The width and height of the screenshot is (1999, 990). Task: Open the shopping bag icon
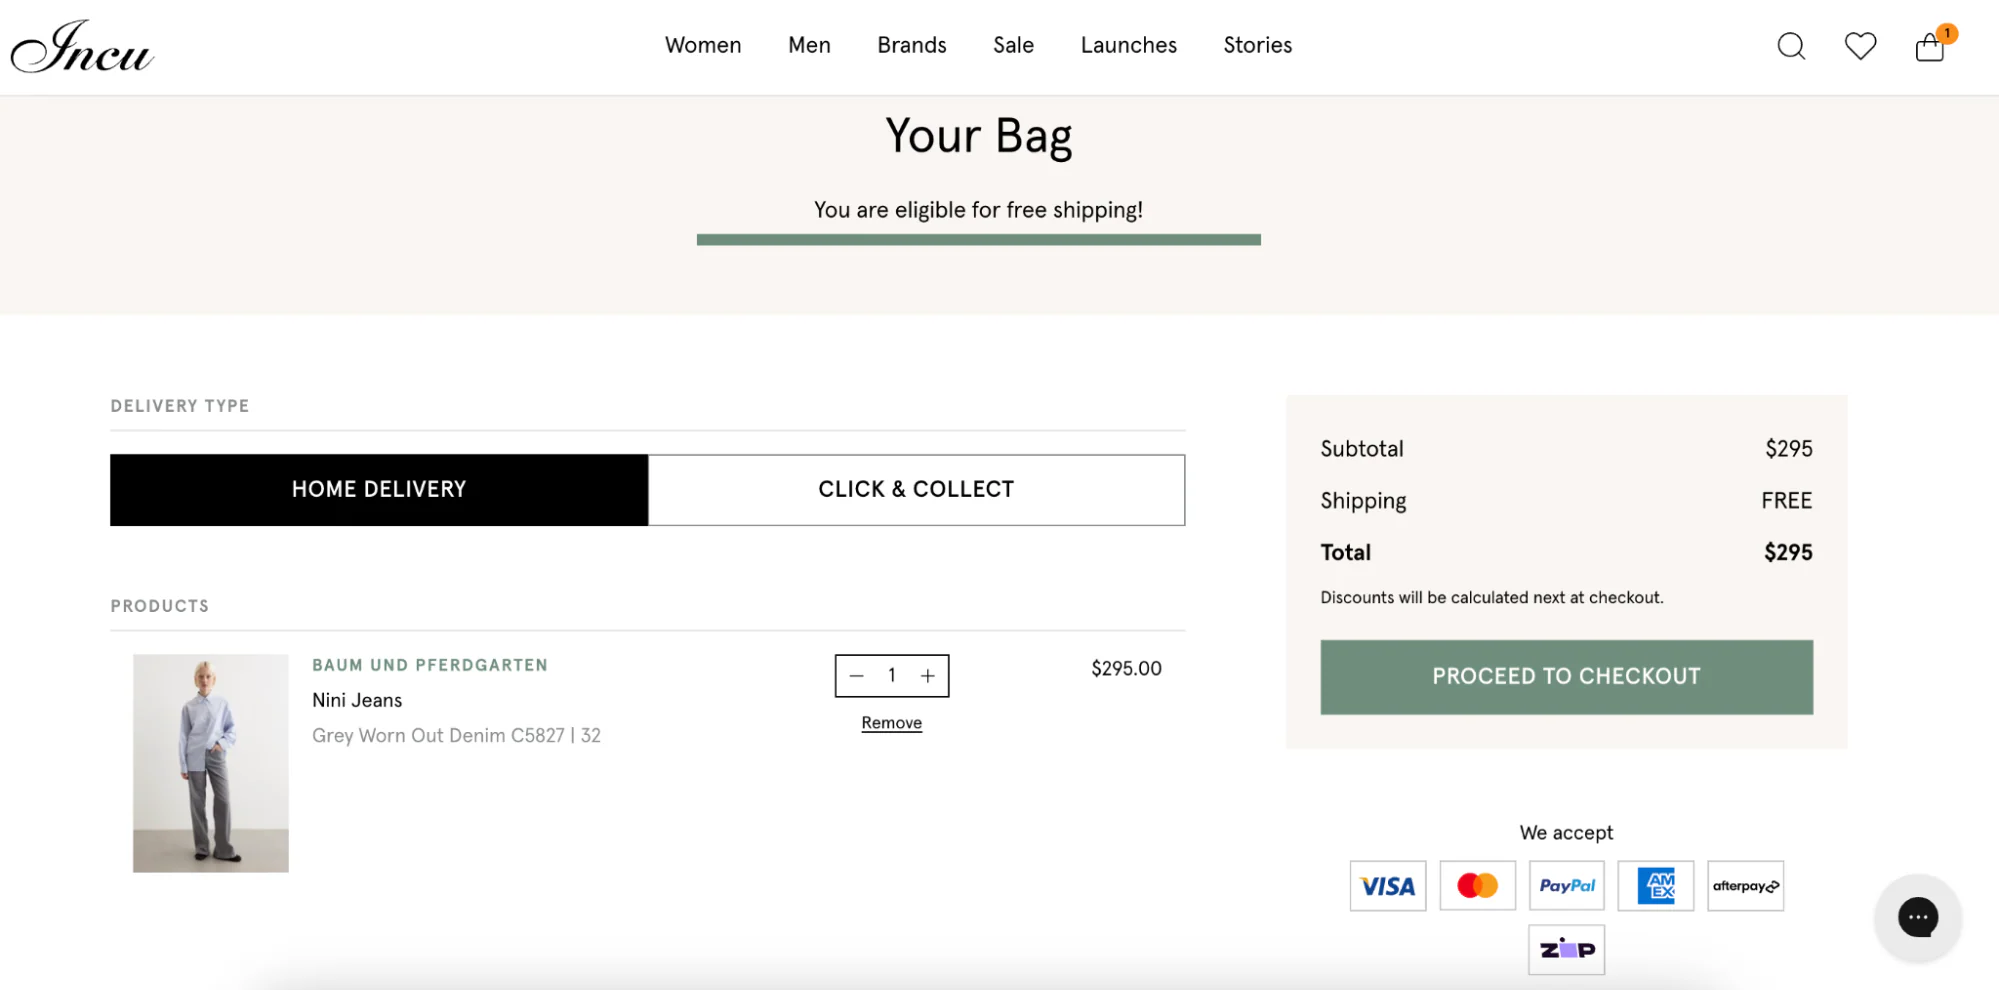(x=1930, y=47)
